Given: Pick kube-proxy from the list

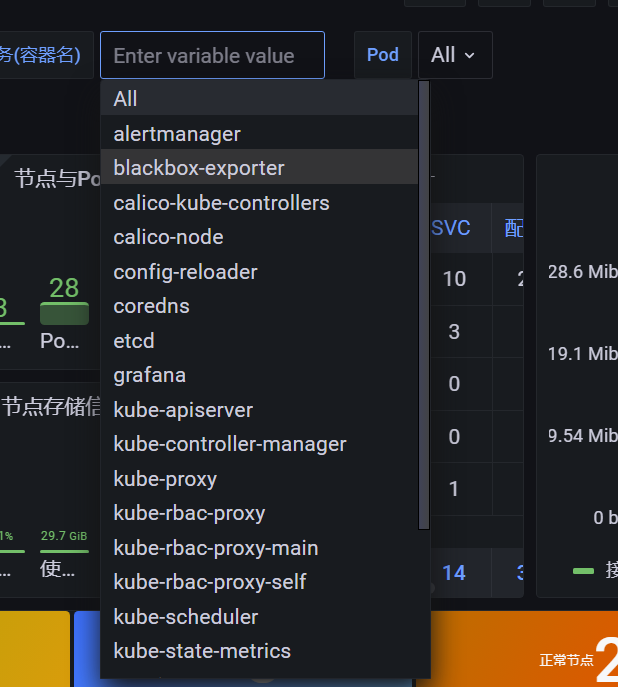Looking at the screenshot, I should [x=259, y=478].
